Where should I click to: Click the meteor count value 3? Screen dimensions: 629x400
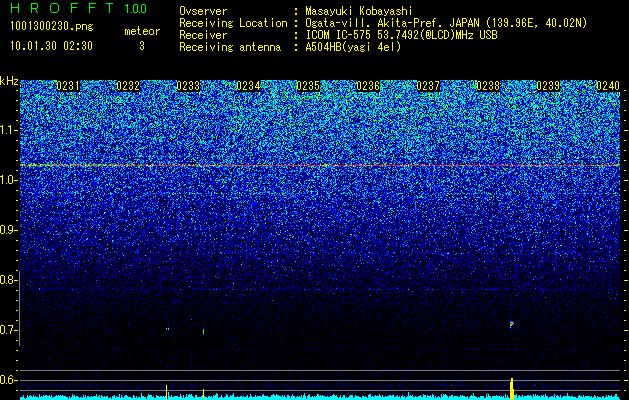point(142,46)
